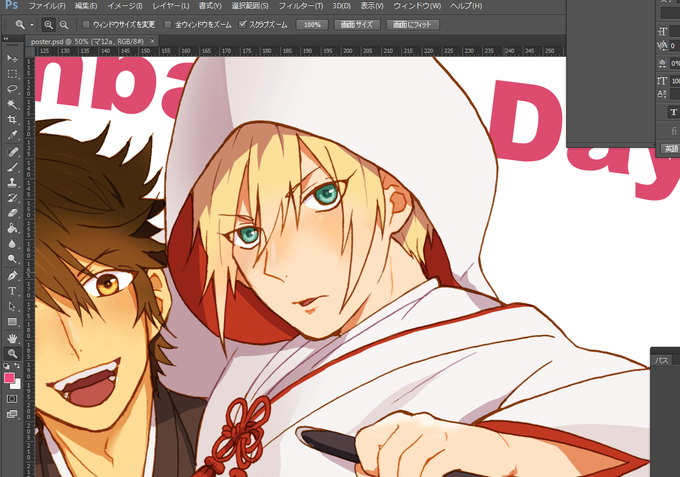Close the poster.psd document tab

(152, 41)
